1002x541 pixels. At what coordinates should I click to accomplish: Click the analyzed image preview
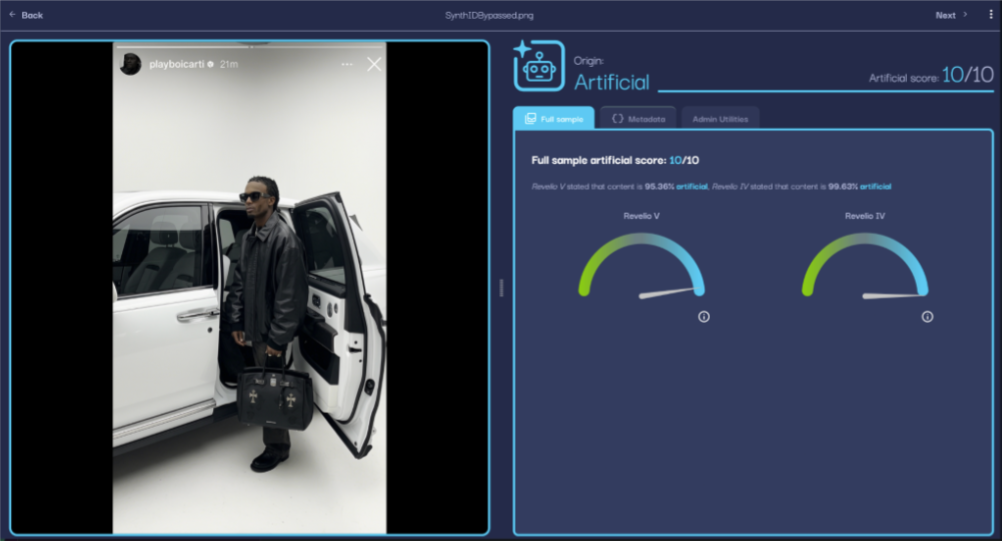(x=250, y=287)
